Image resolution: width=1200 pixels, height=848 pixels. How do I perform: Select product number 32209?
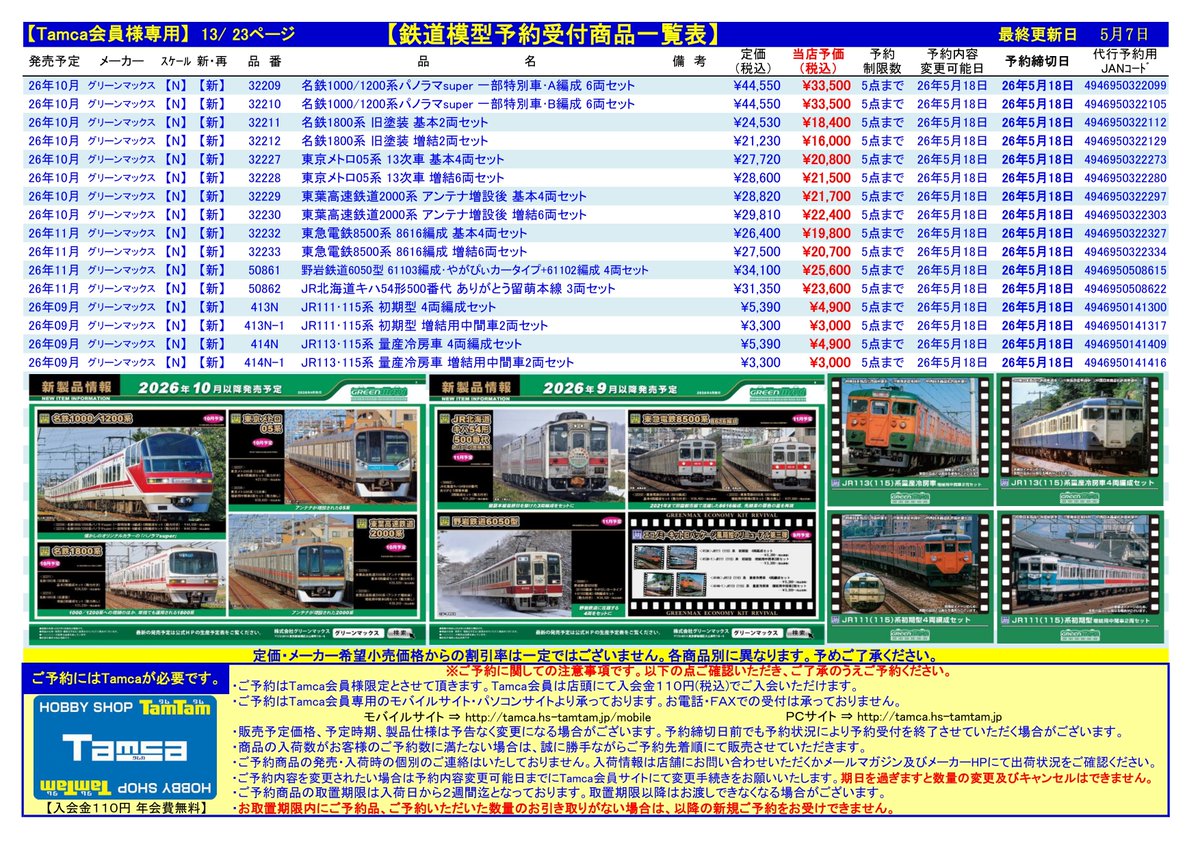point(264,85)
